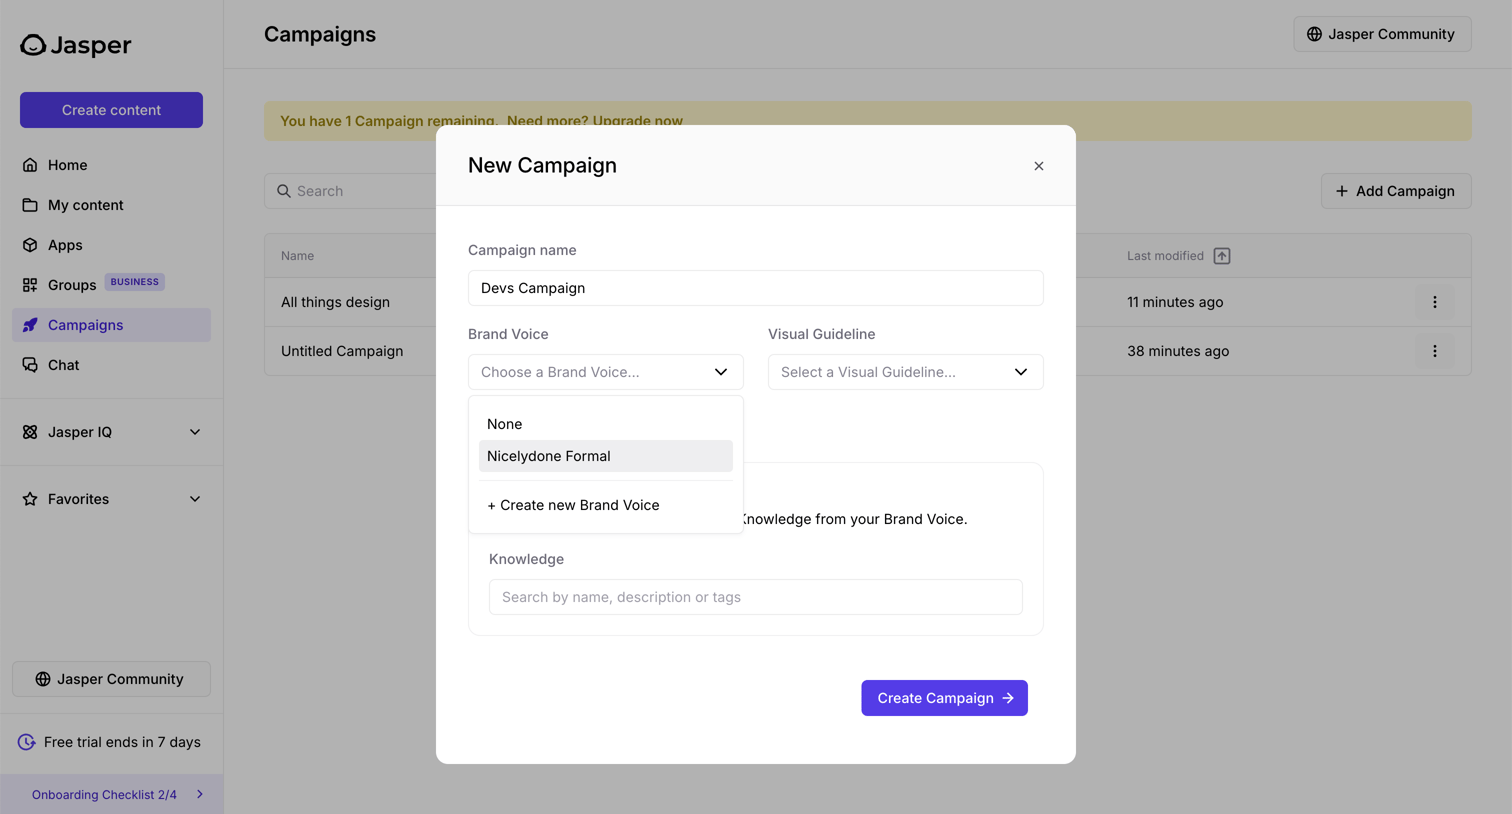Open options menu for Untitled Campaign

coord(1435,351)
